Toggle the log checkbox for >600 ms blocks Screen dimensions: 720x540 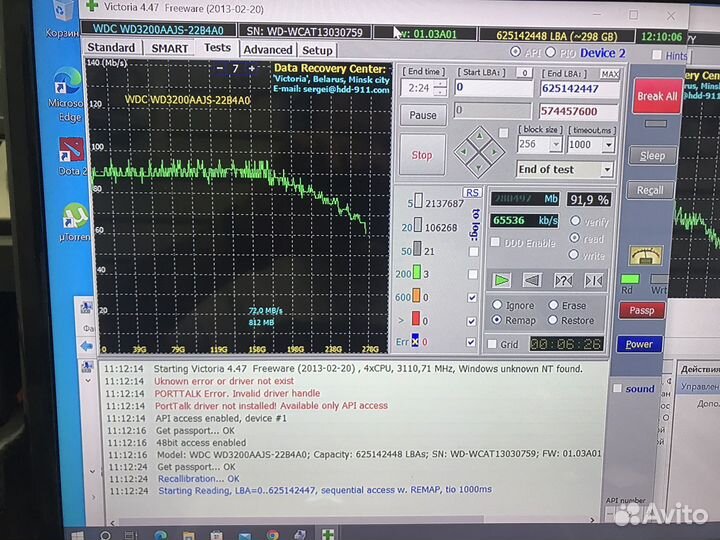(x=471, y=321)
